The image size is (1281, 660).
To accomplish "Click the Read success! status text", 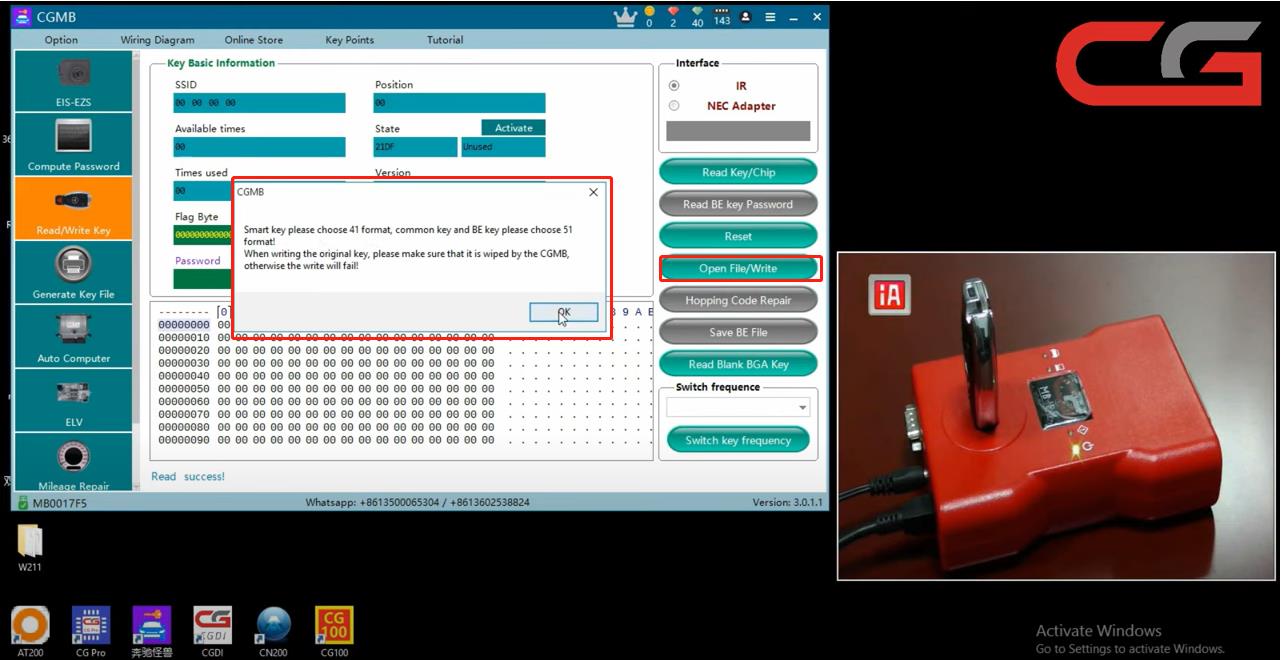I will point(188,476).
